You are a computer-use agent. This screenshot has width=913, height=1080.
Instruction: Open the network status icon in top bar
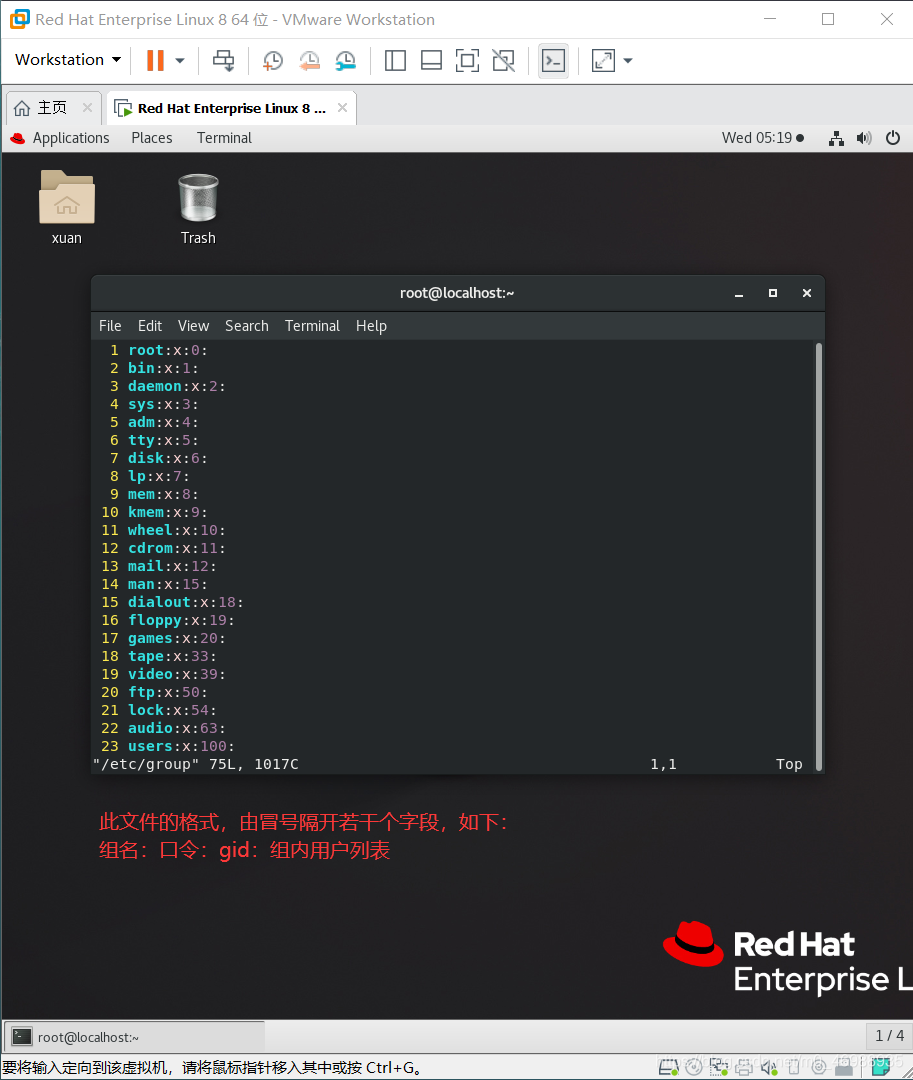(837, 138)
